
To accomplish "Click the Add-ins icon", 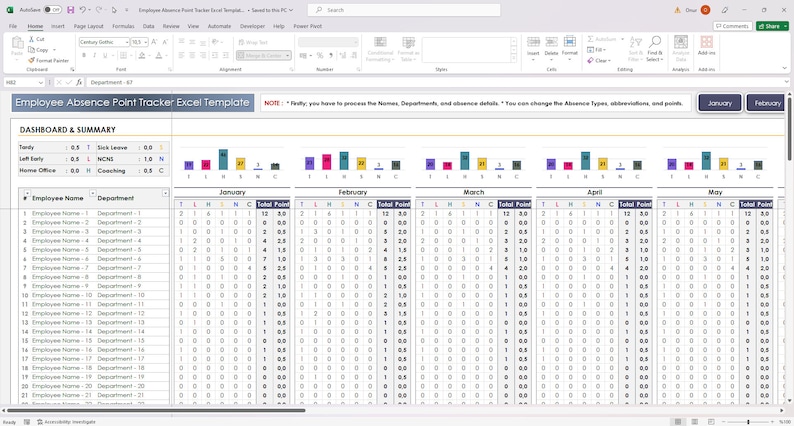I will pos(706,42).
